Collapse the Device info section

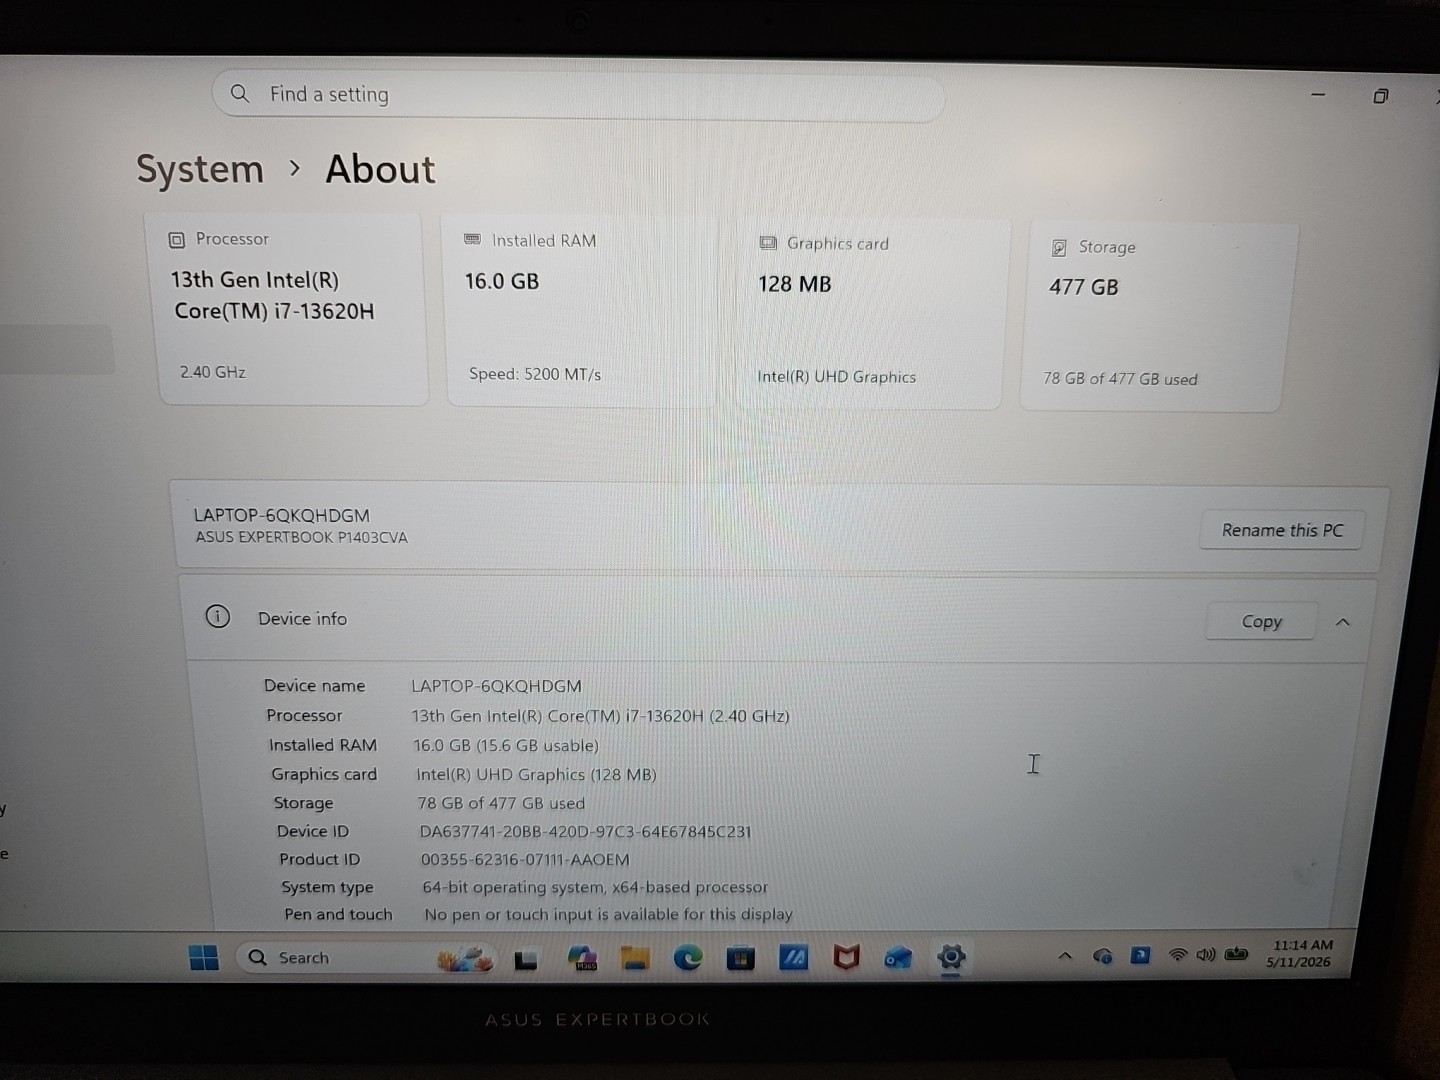point(1343,622)
